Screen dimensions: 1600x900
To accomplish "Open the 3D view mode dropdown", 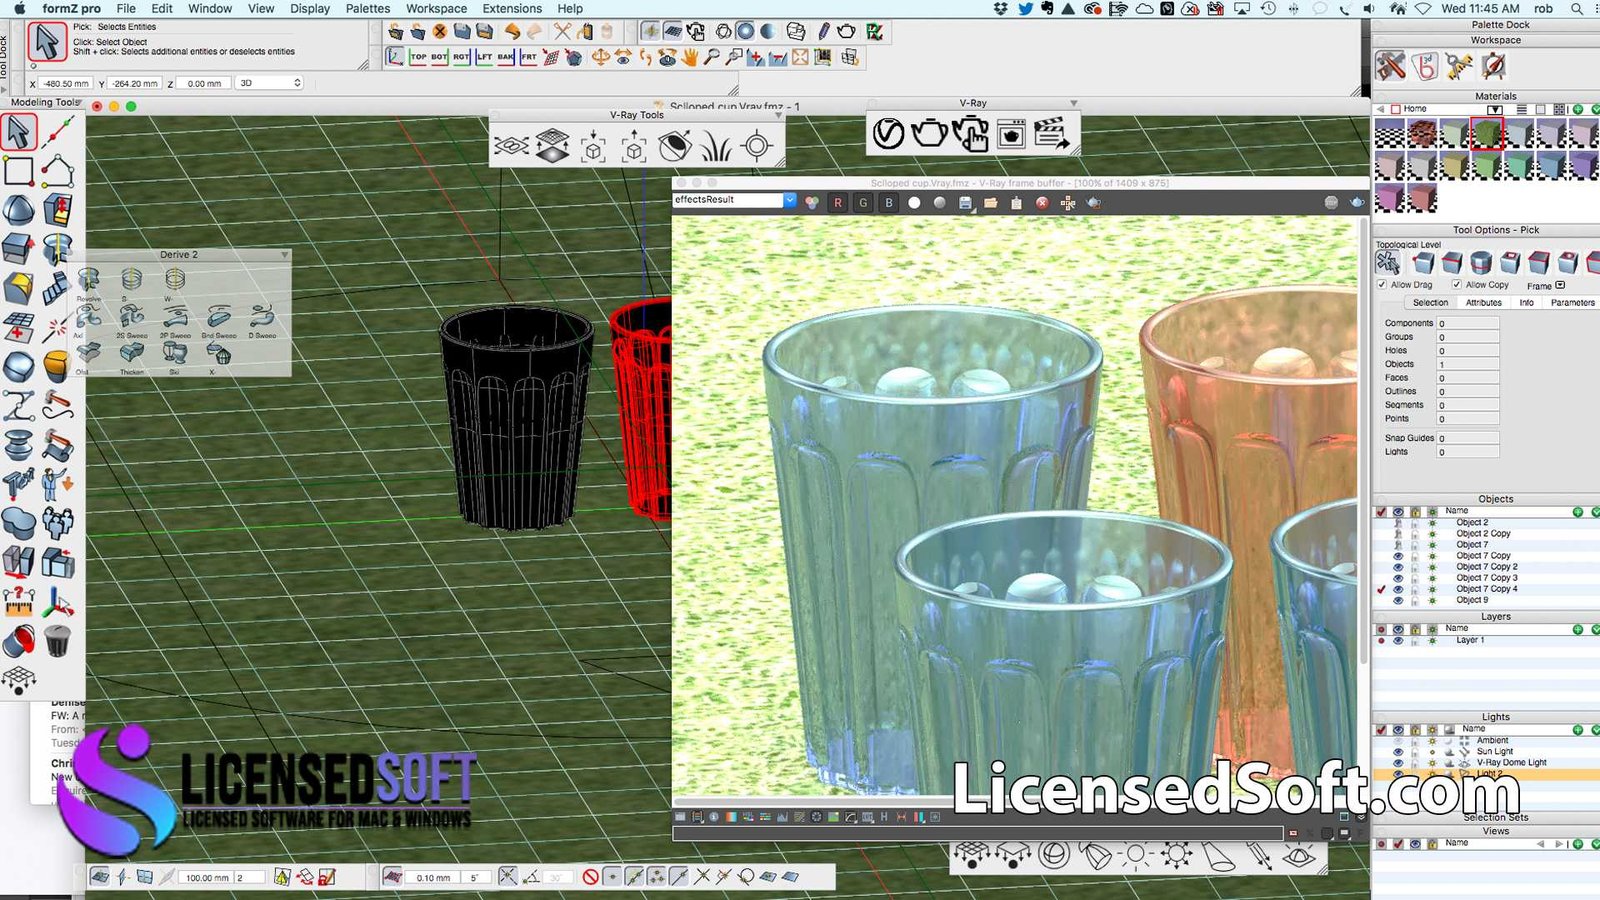I will tap(269, 83).
